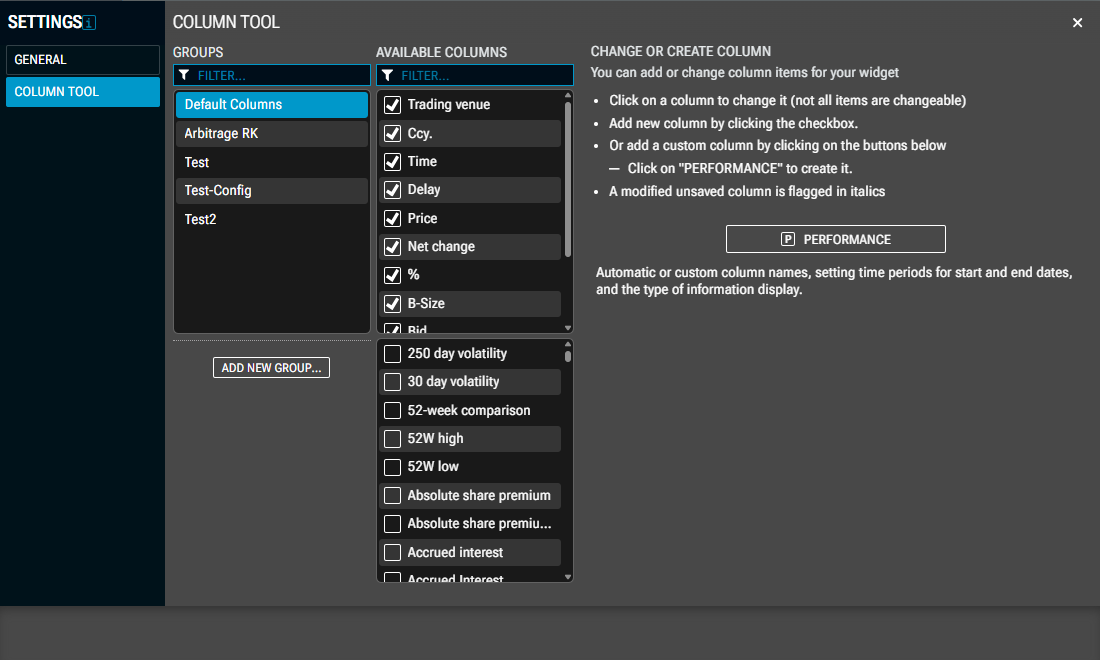Enable the 52W low checkbox
Screen dimensions: 1100x660
click(x=392, y=467)
